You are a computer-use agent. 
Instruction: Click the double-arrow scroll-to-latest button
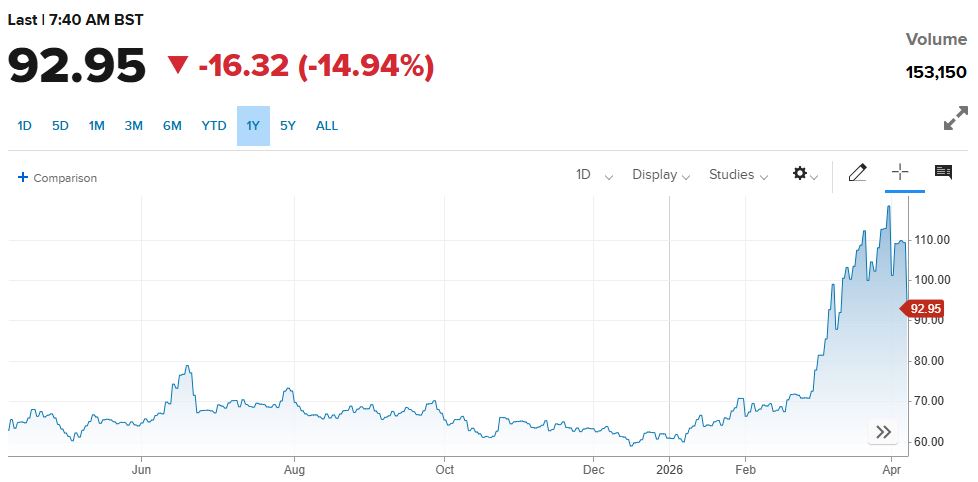883,432
